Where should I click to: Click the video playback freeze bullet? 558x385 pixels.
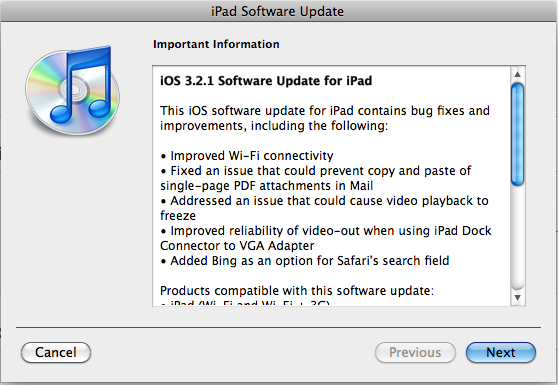(x=324, y=208)
